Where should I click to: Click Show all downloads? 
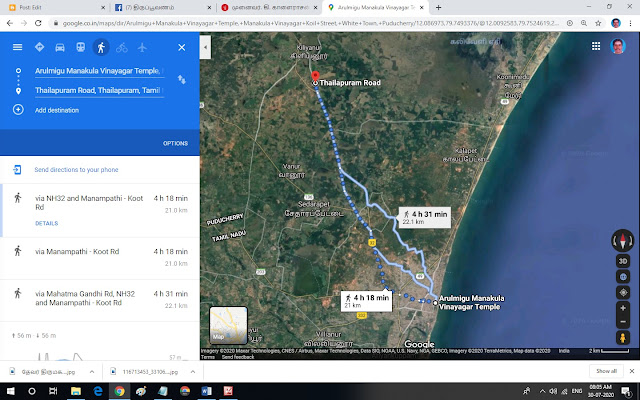pos(606,371)
